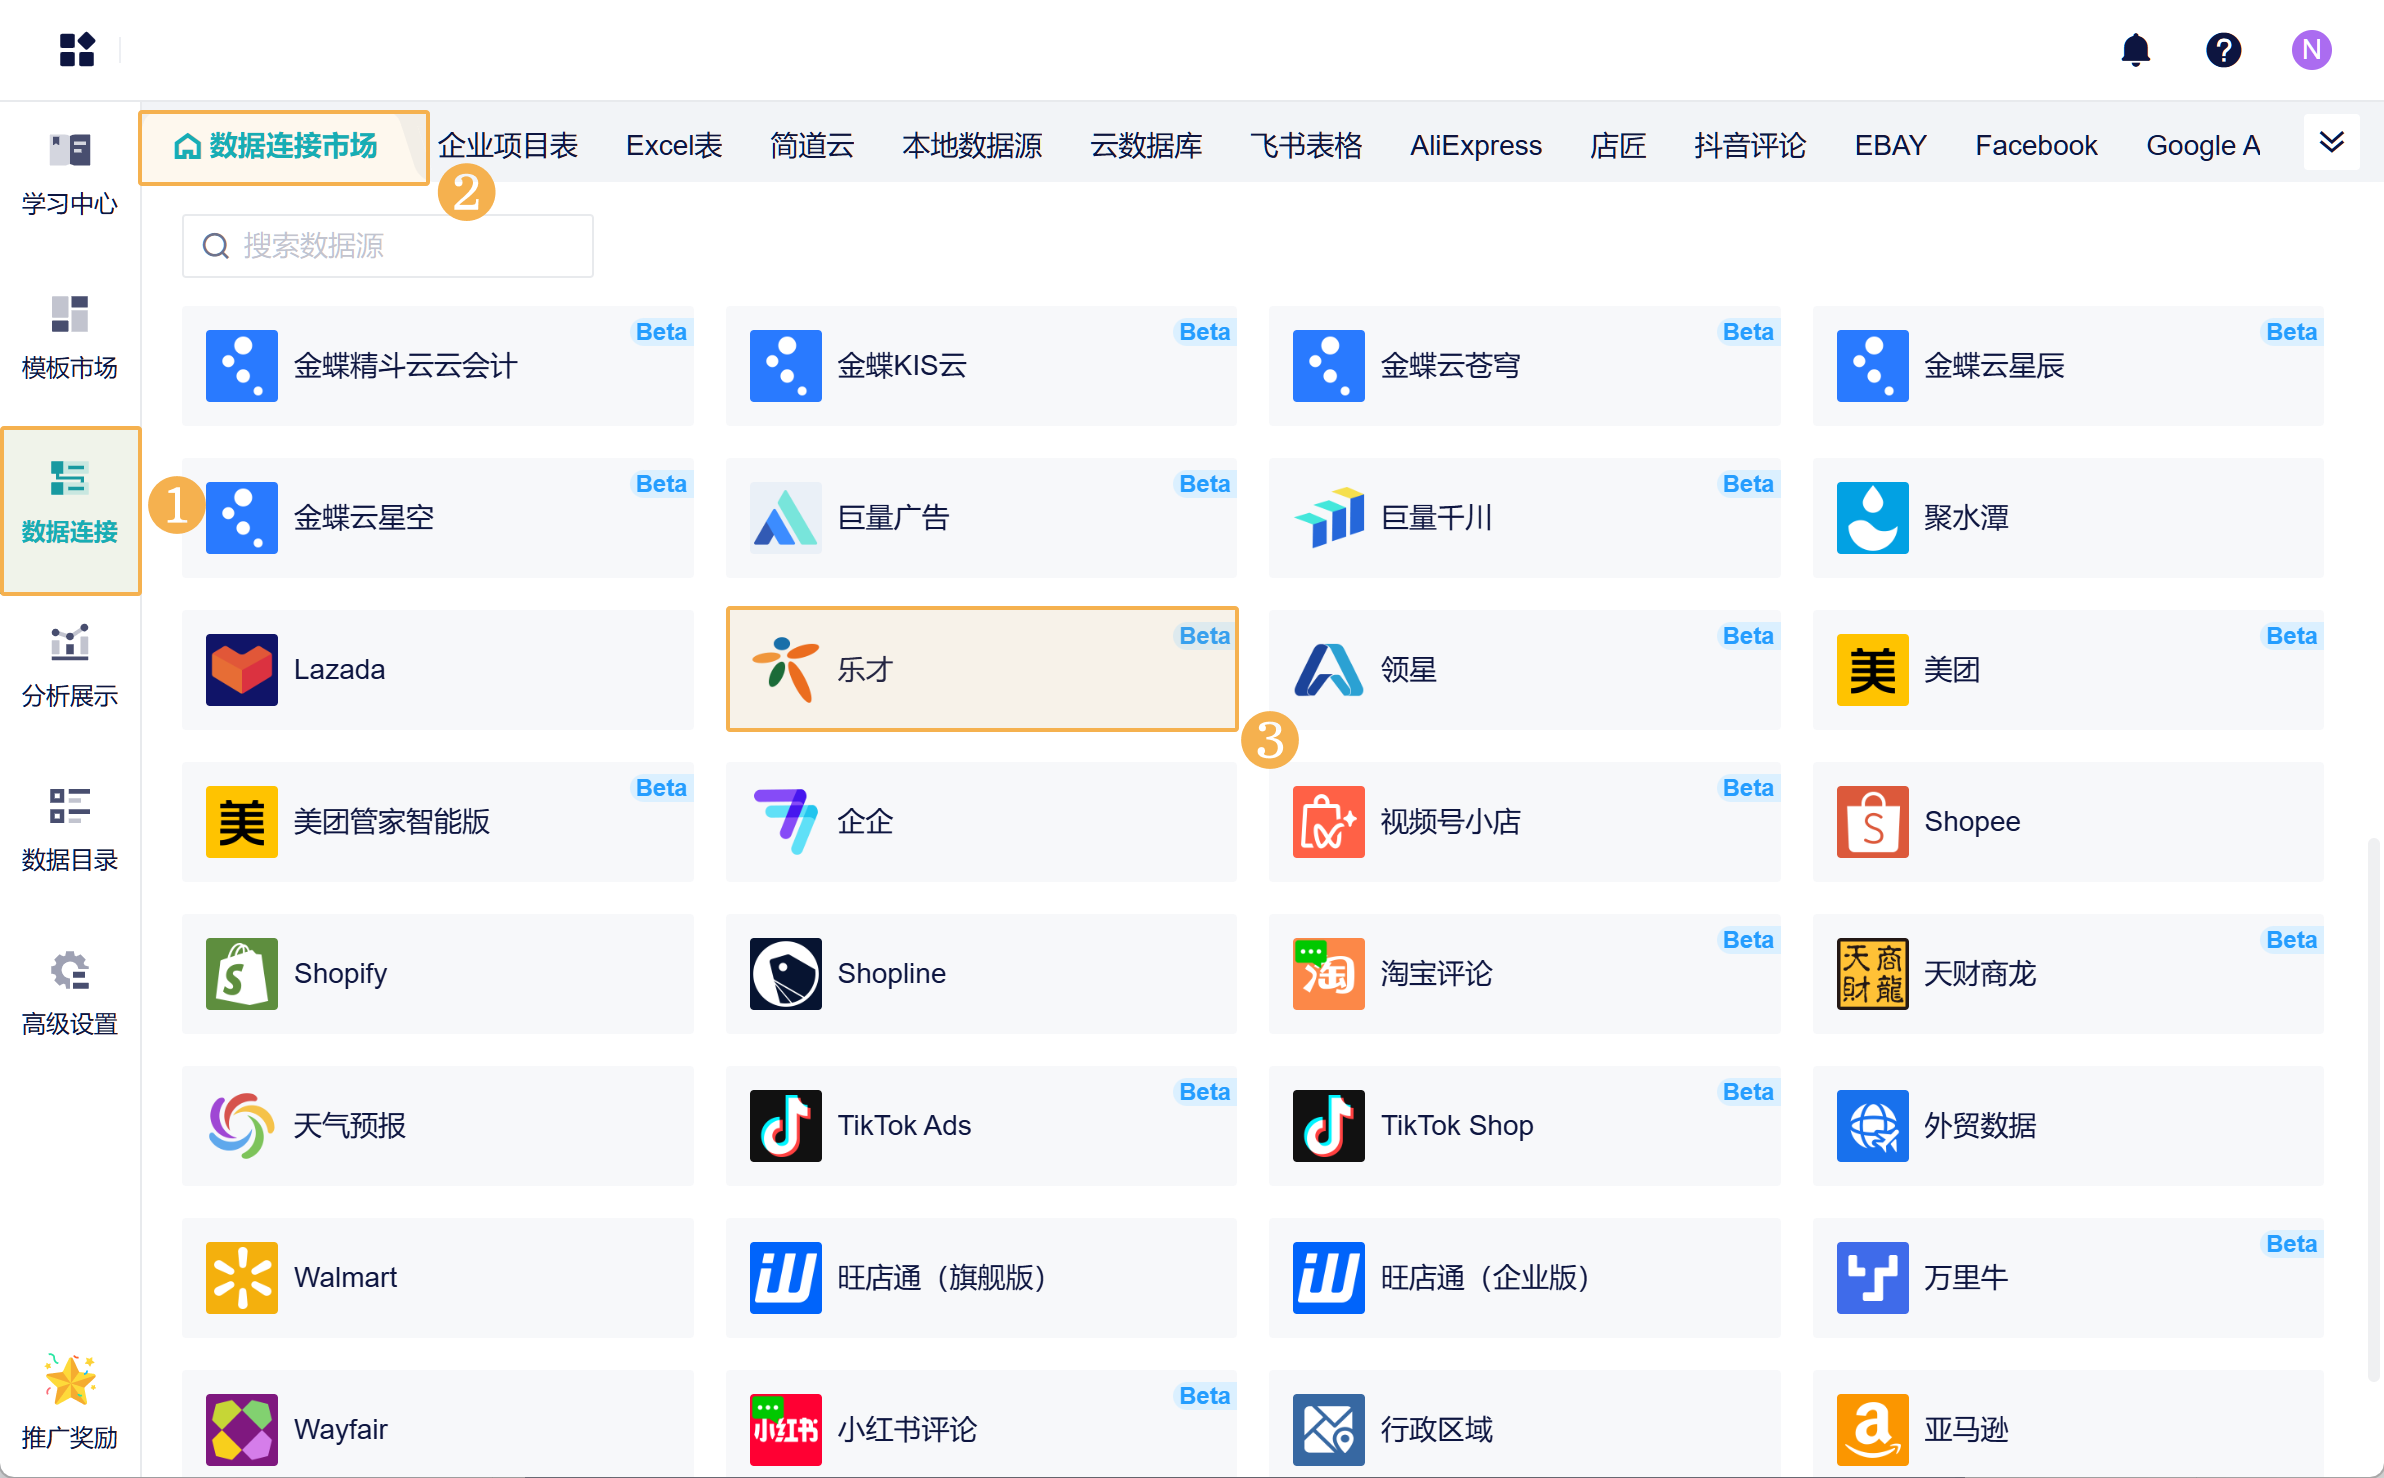Switch to the 飞书表格 tab

pyautogui.click(x=1305, y=146)
